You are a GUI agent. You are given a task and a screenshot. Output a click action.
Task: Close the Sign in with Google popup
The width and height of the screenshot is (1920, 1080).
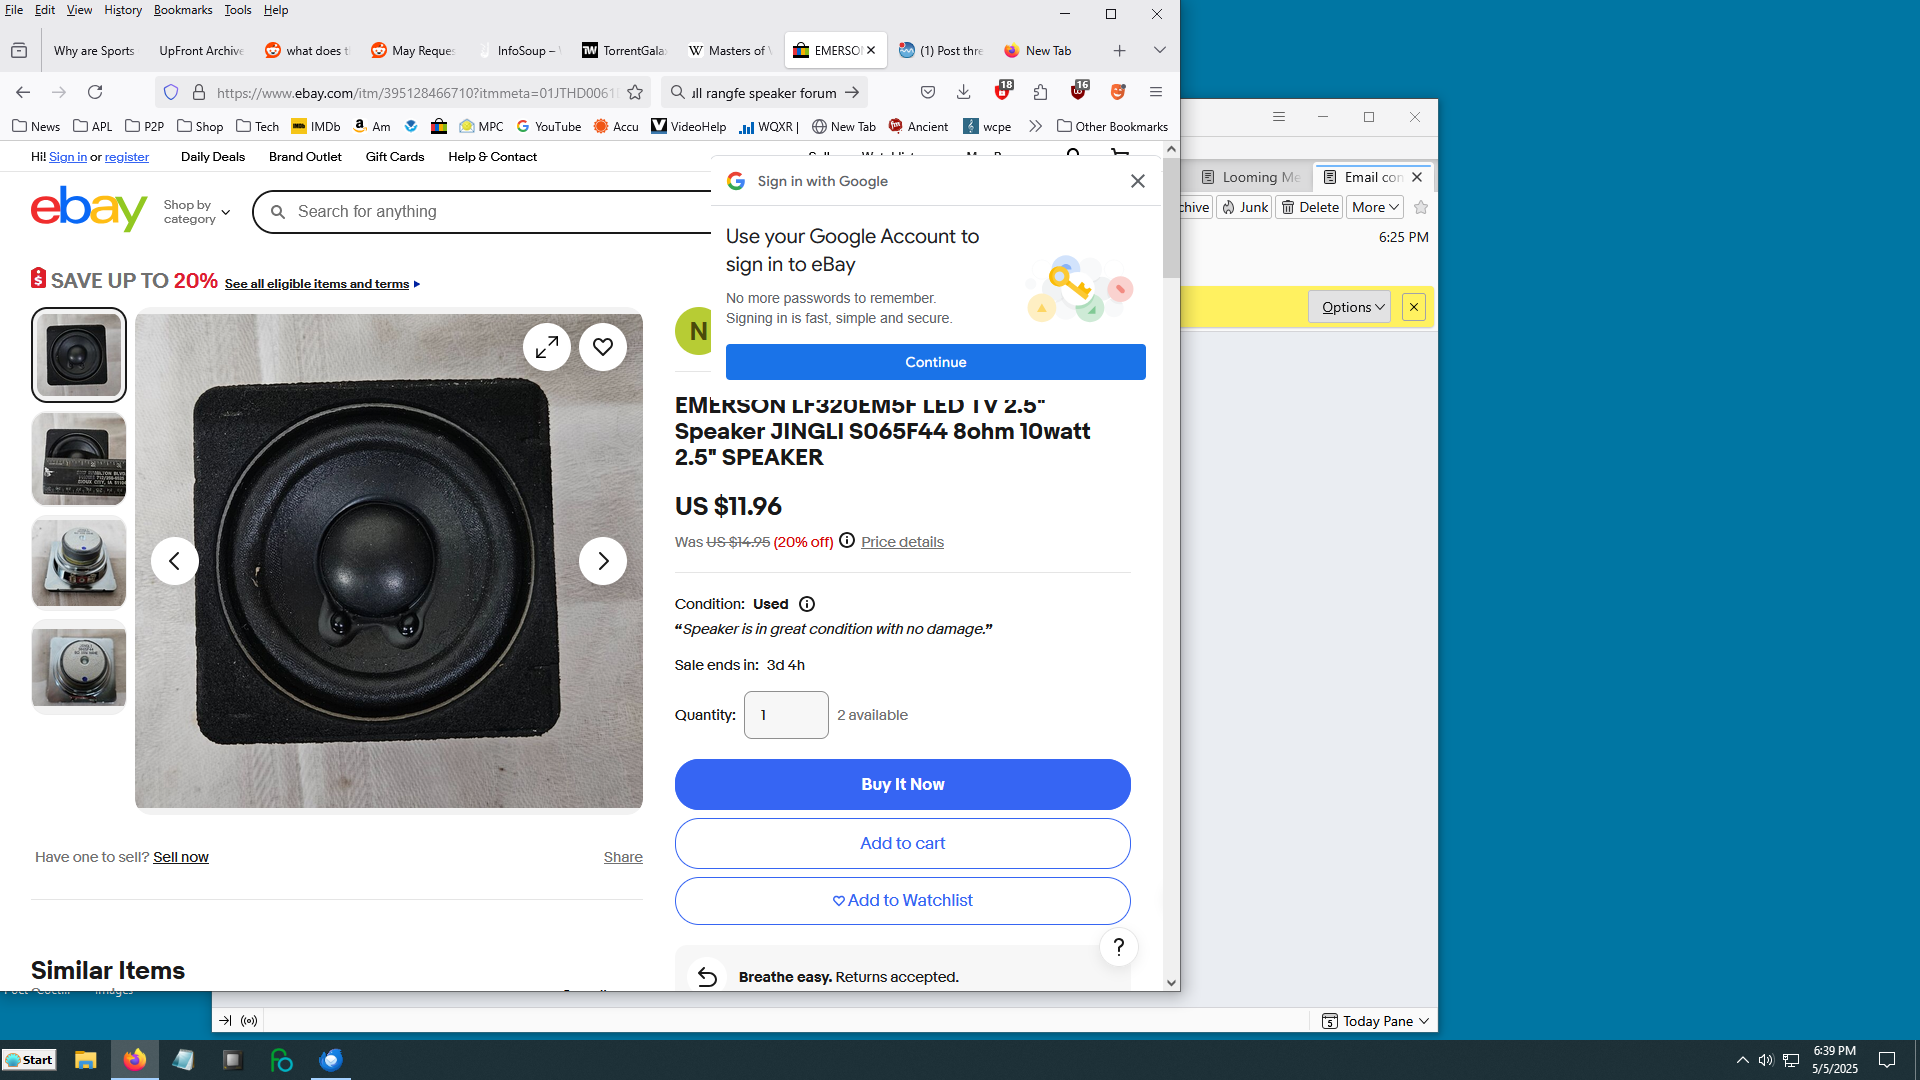coord(1138,181)
